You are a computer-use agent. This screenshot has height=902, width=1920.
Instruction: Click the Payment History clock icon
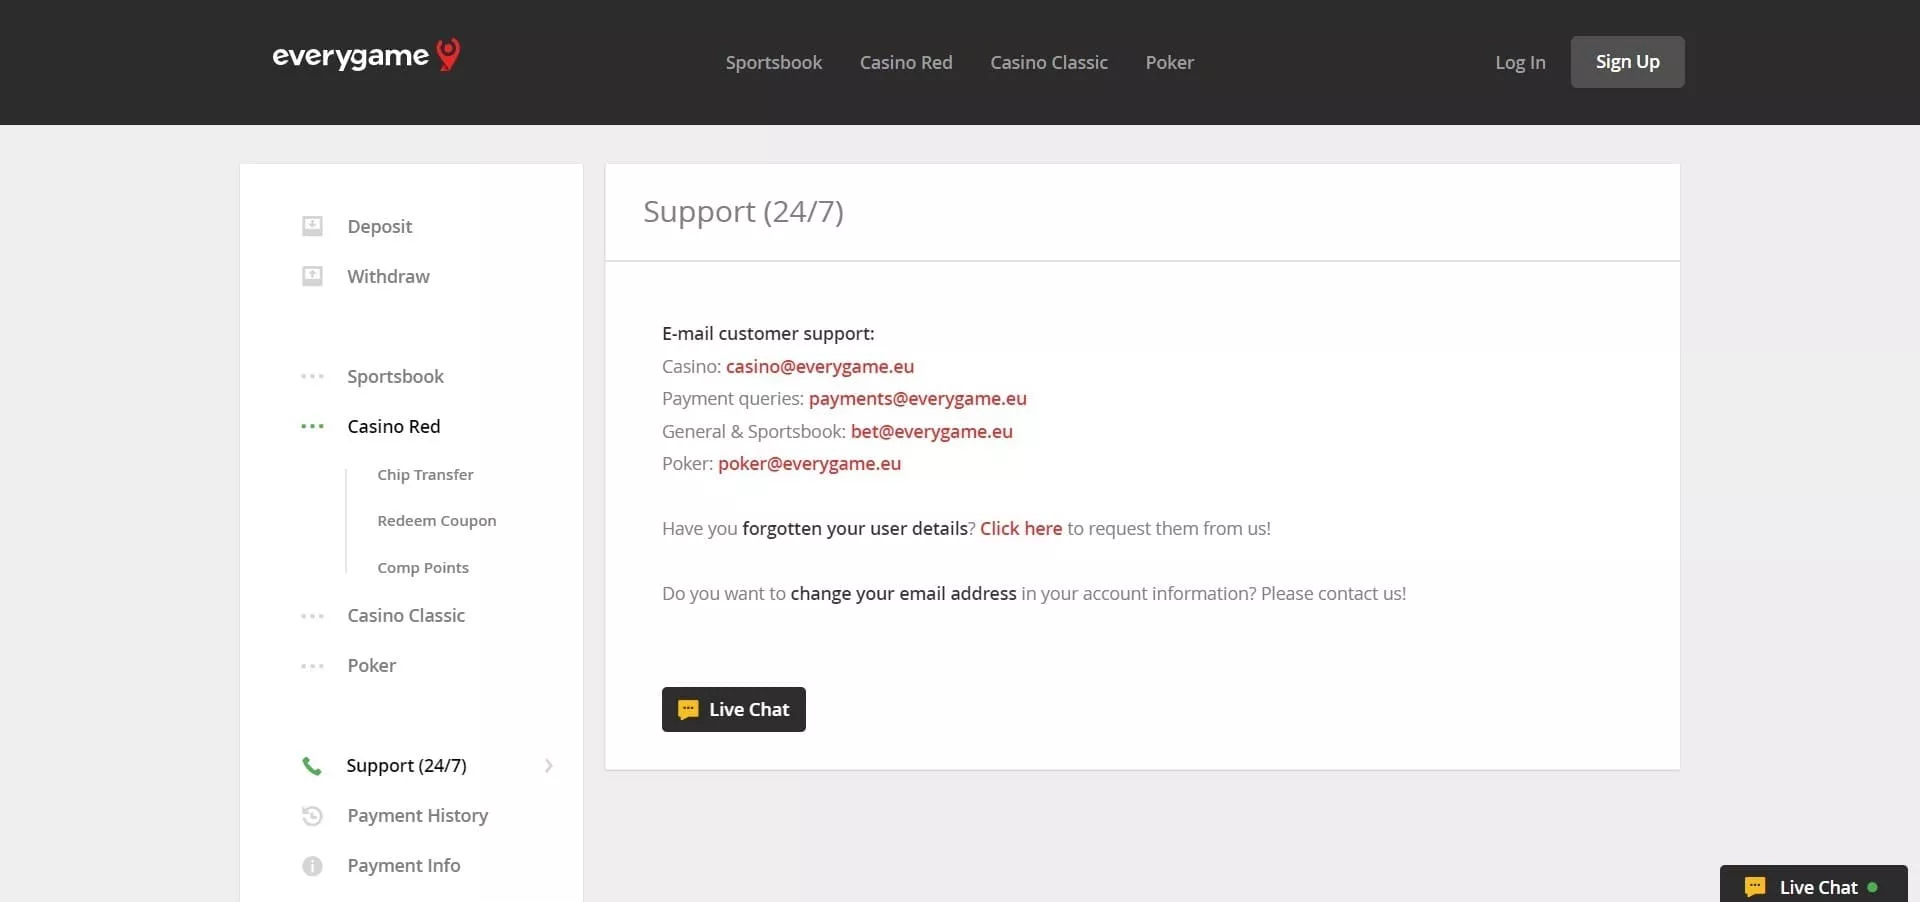point(312,816)
